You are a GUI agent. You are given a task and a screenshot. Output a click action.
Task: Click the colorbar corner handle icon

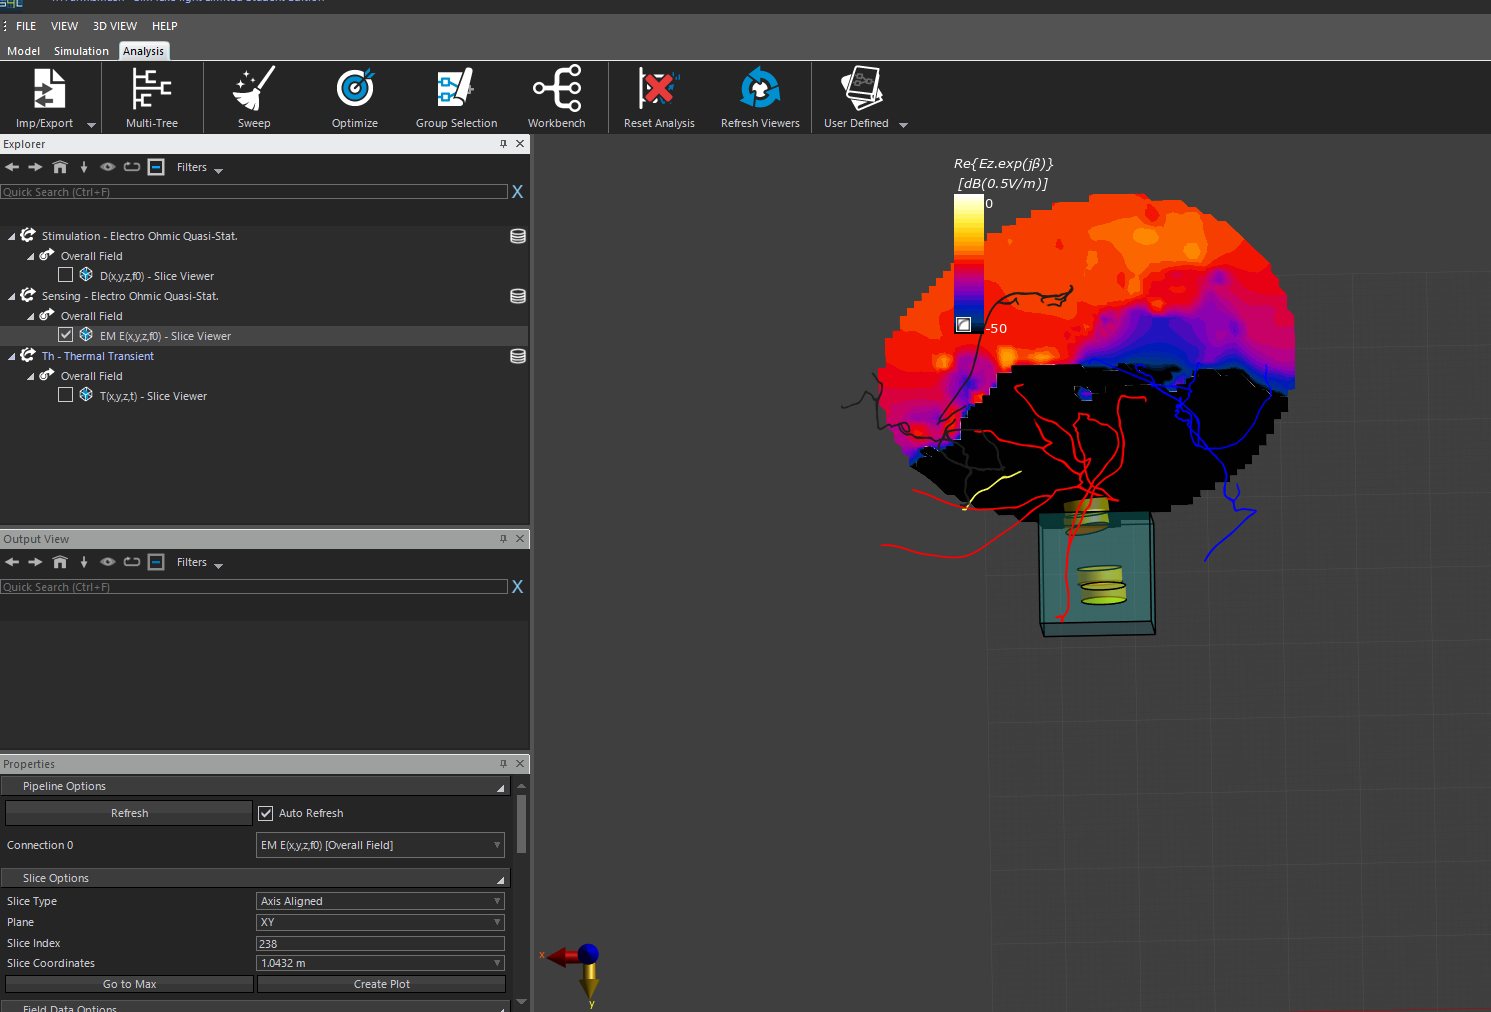(x=963, y=324)
